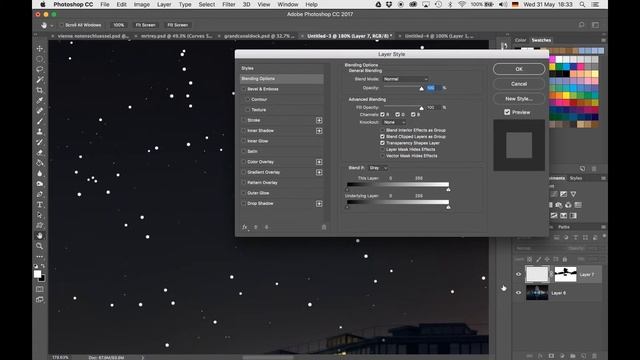Add another Drop Shadow with plus icon
This screenshot has width=640, height=360.
(319, 203)
